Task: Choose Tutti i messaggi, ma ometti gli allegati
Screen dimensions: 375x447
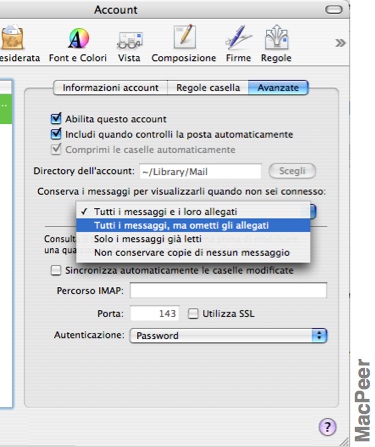Action: pyautogui.click(x=193, y=225)
